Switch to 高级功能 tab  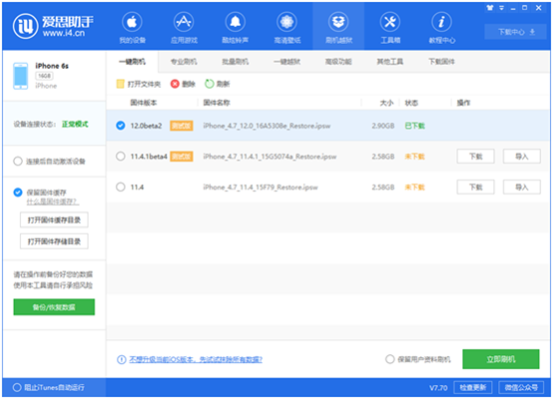tap(339, 62)
